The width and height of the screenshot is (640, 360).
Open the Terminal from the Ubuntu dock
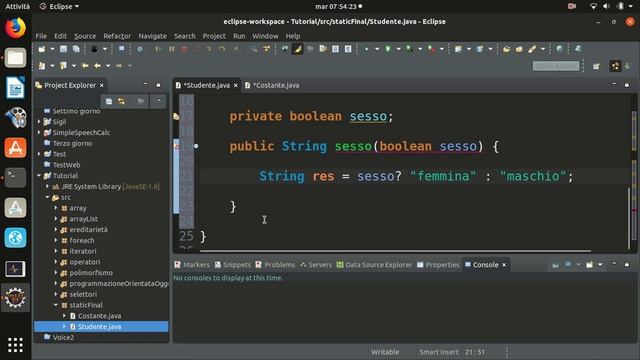tap(16, 178)
